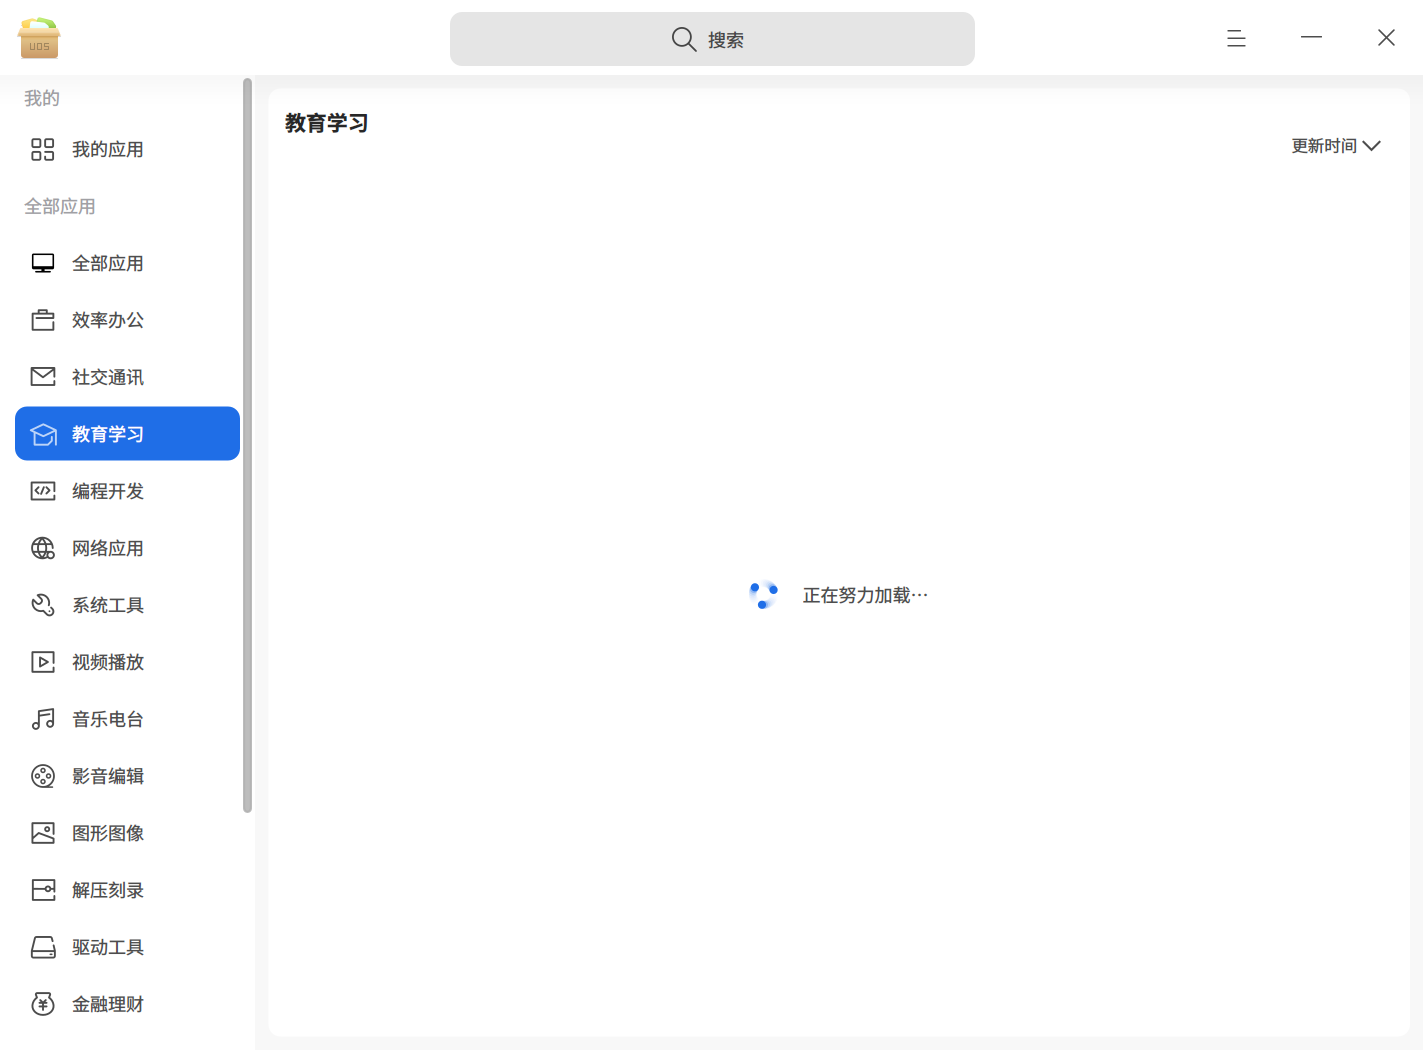Click 图形图像 text in sidebar
Viewport: 1423px width, 1050px height.
(108, 834)
